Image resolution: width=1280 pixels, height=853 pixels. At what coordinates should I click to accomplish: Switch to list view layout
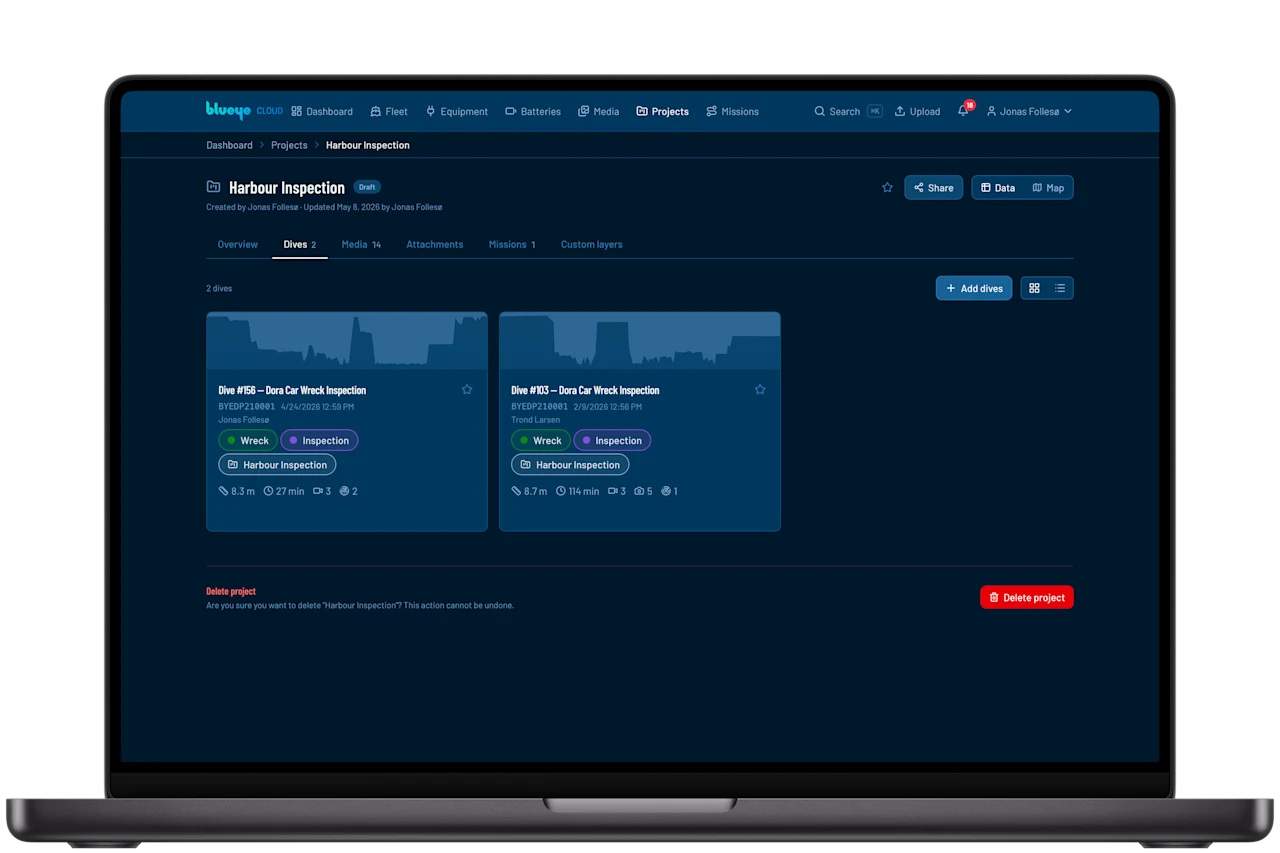1060,288
